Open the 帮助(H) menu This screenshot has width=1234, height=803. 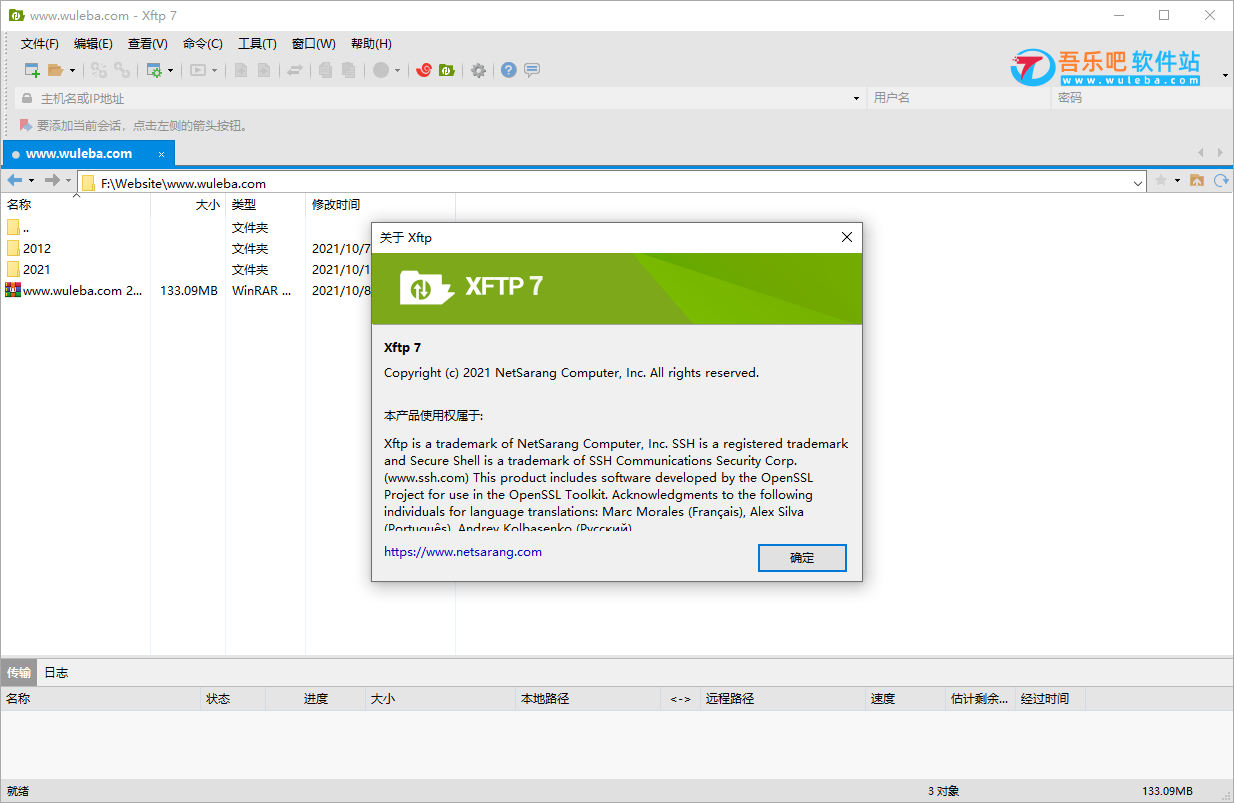coord(371,44)
